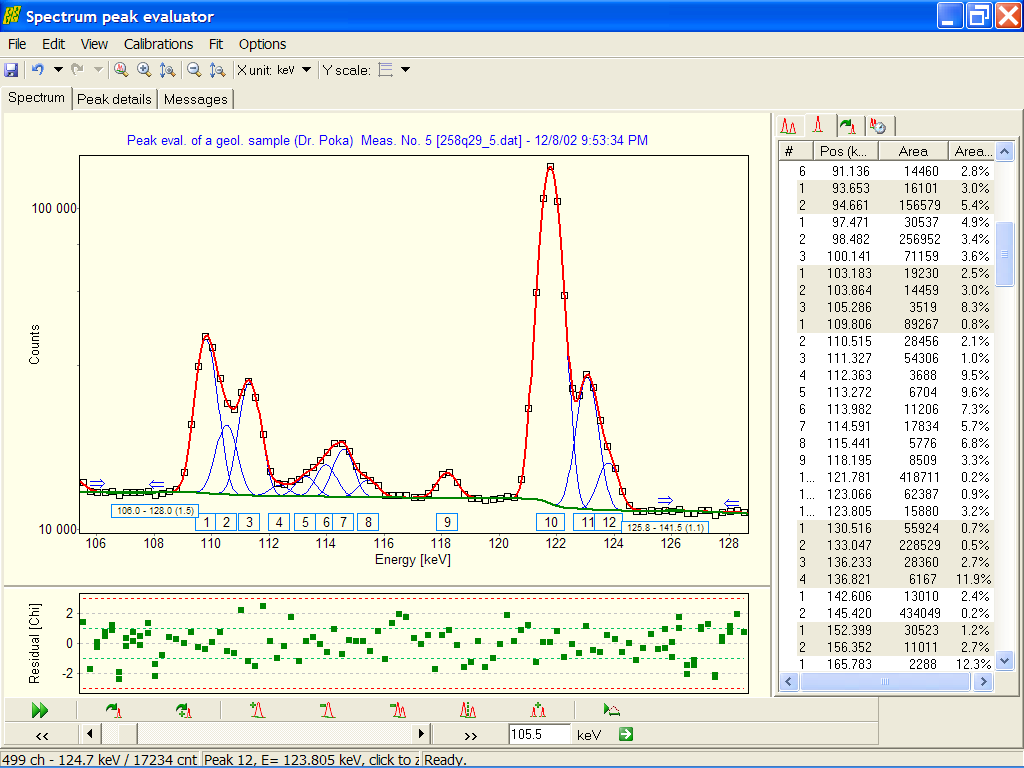This screenshot has height=768, width=1024.
Task: Undo the last action with the blue arrow
Action: coord(38,70)
